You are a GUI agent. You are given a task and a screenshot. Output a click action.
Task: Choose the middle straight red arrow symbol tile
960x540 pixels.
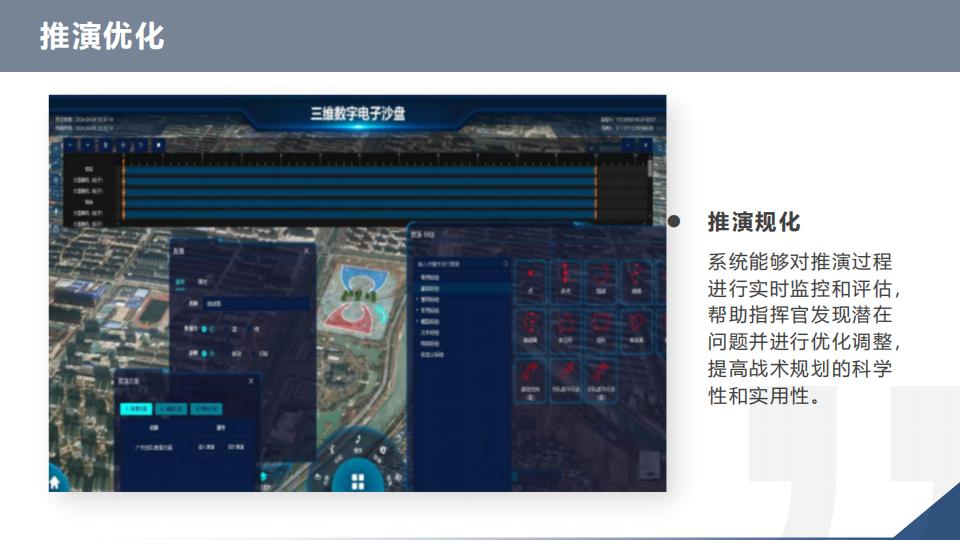tap(566, 381)
